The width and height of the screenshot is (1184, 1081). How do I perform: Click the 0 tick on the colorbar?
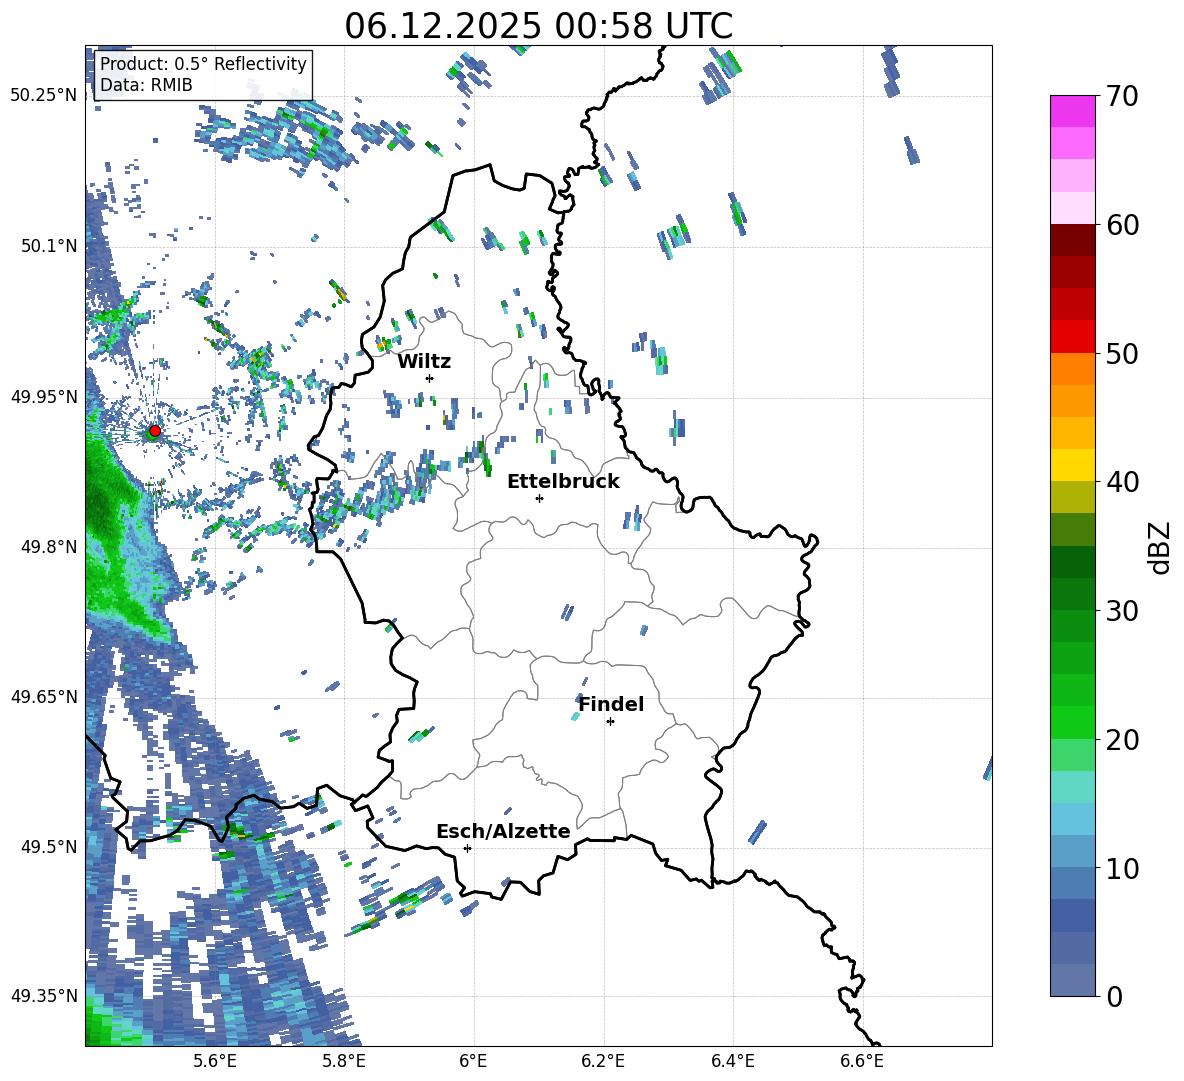tap(1114, 996)
